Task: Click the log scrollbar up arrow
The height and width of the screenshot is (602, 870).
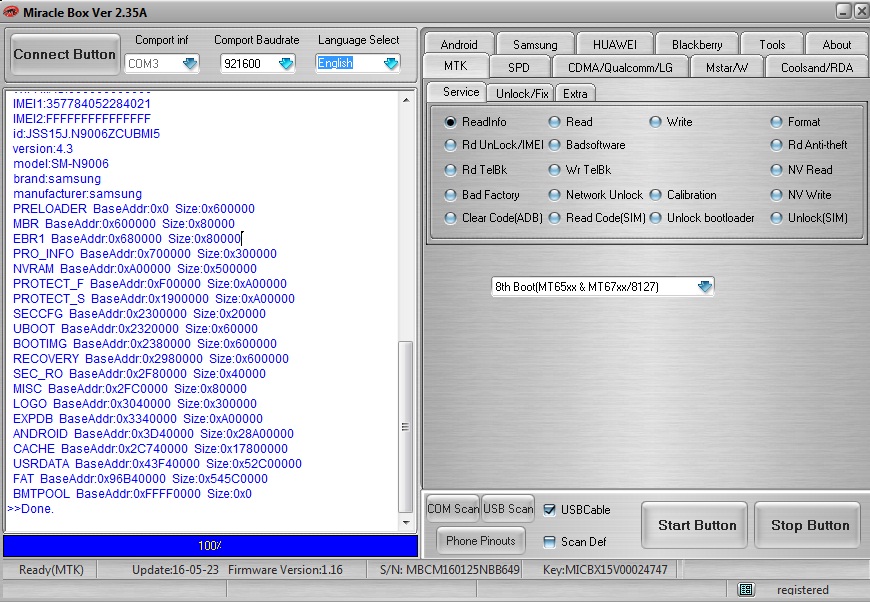Action: (x=406, y=100)
